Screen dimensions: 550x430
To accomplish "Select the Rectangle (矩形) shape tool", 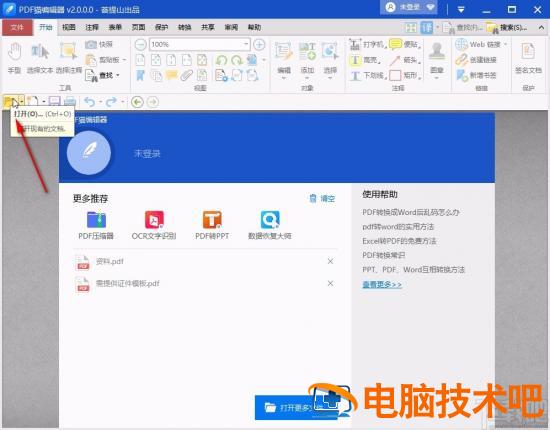I will [405, 75].
